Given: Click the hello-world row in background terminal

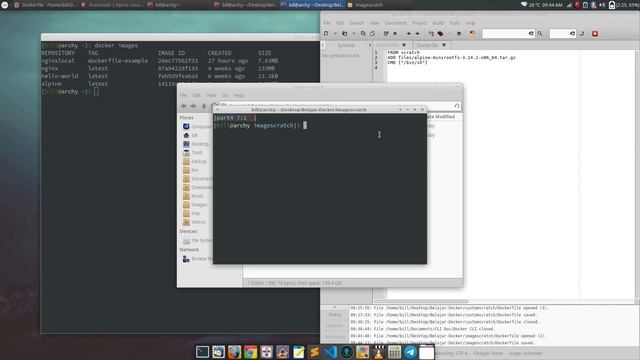Looking at the screenshot, I should (160, 76).
